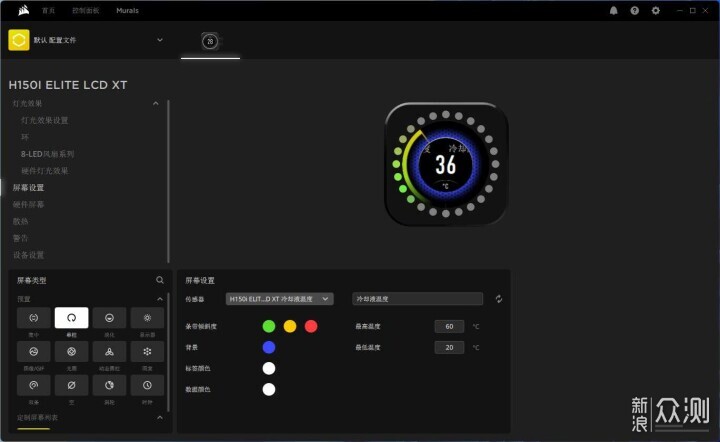The width and height of the screenshot is (720, 442).
Task: Open the 8-LED fan series item
Action: pyautogui.click(x=47, y=154)
